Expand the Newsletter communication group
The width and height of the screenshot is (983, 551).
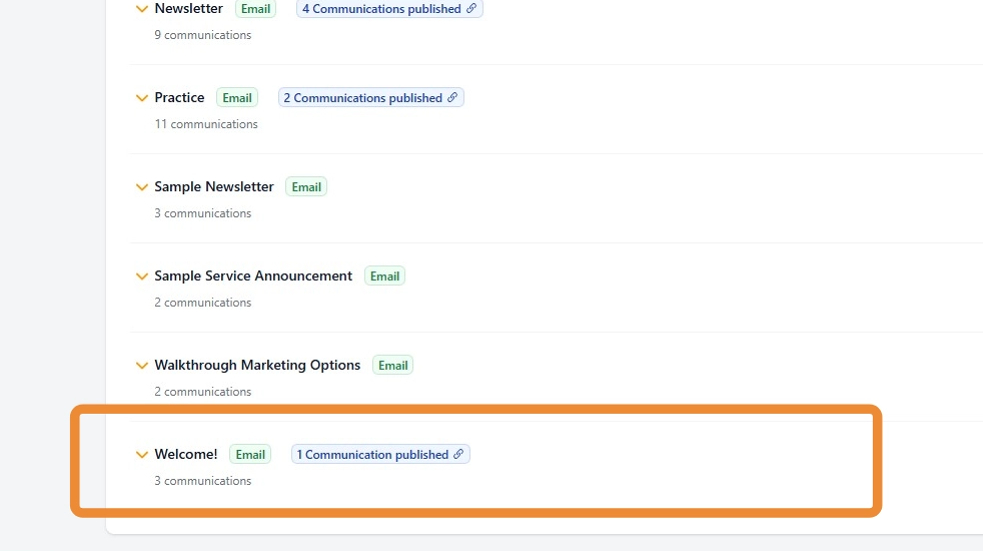point(141,9)
